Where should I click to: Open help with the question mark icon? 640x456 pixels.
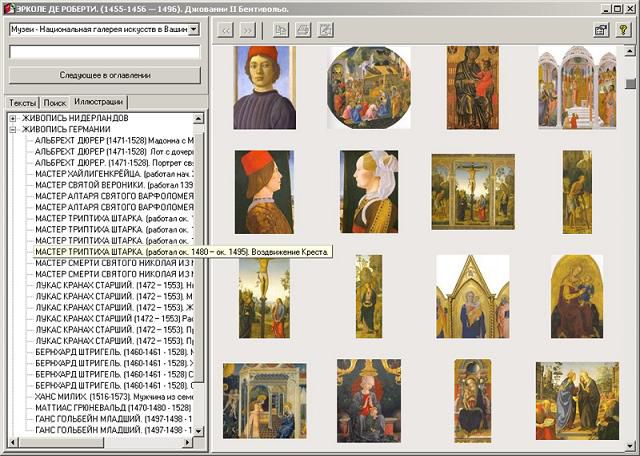623,30
